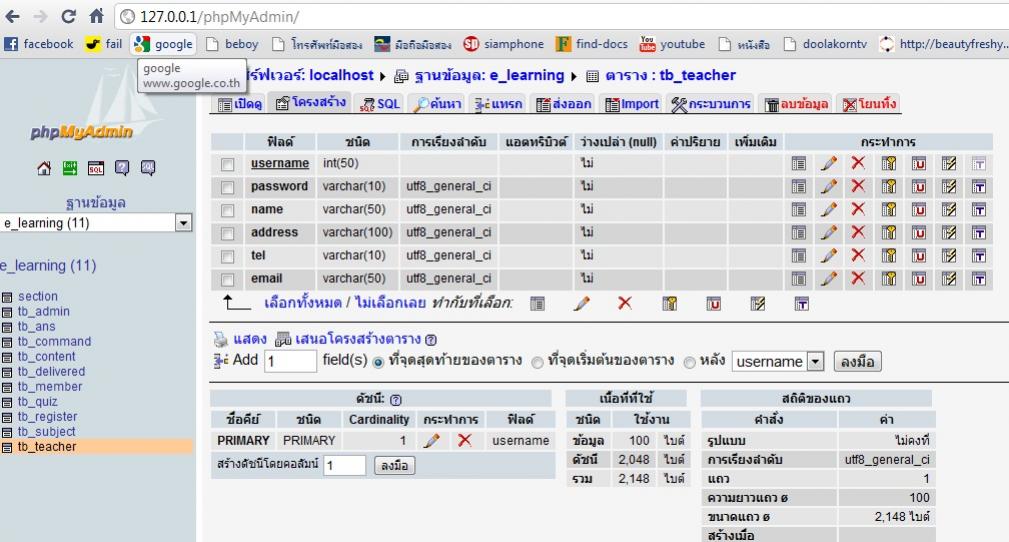The height and width of the screenshot is (542, 1009).
Task: Open tb_teacher table in sidebar
Action: (46, 447)
